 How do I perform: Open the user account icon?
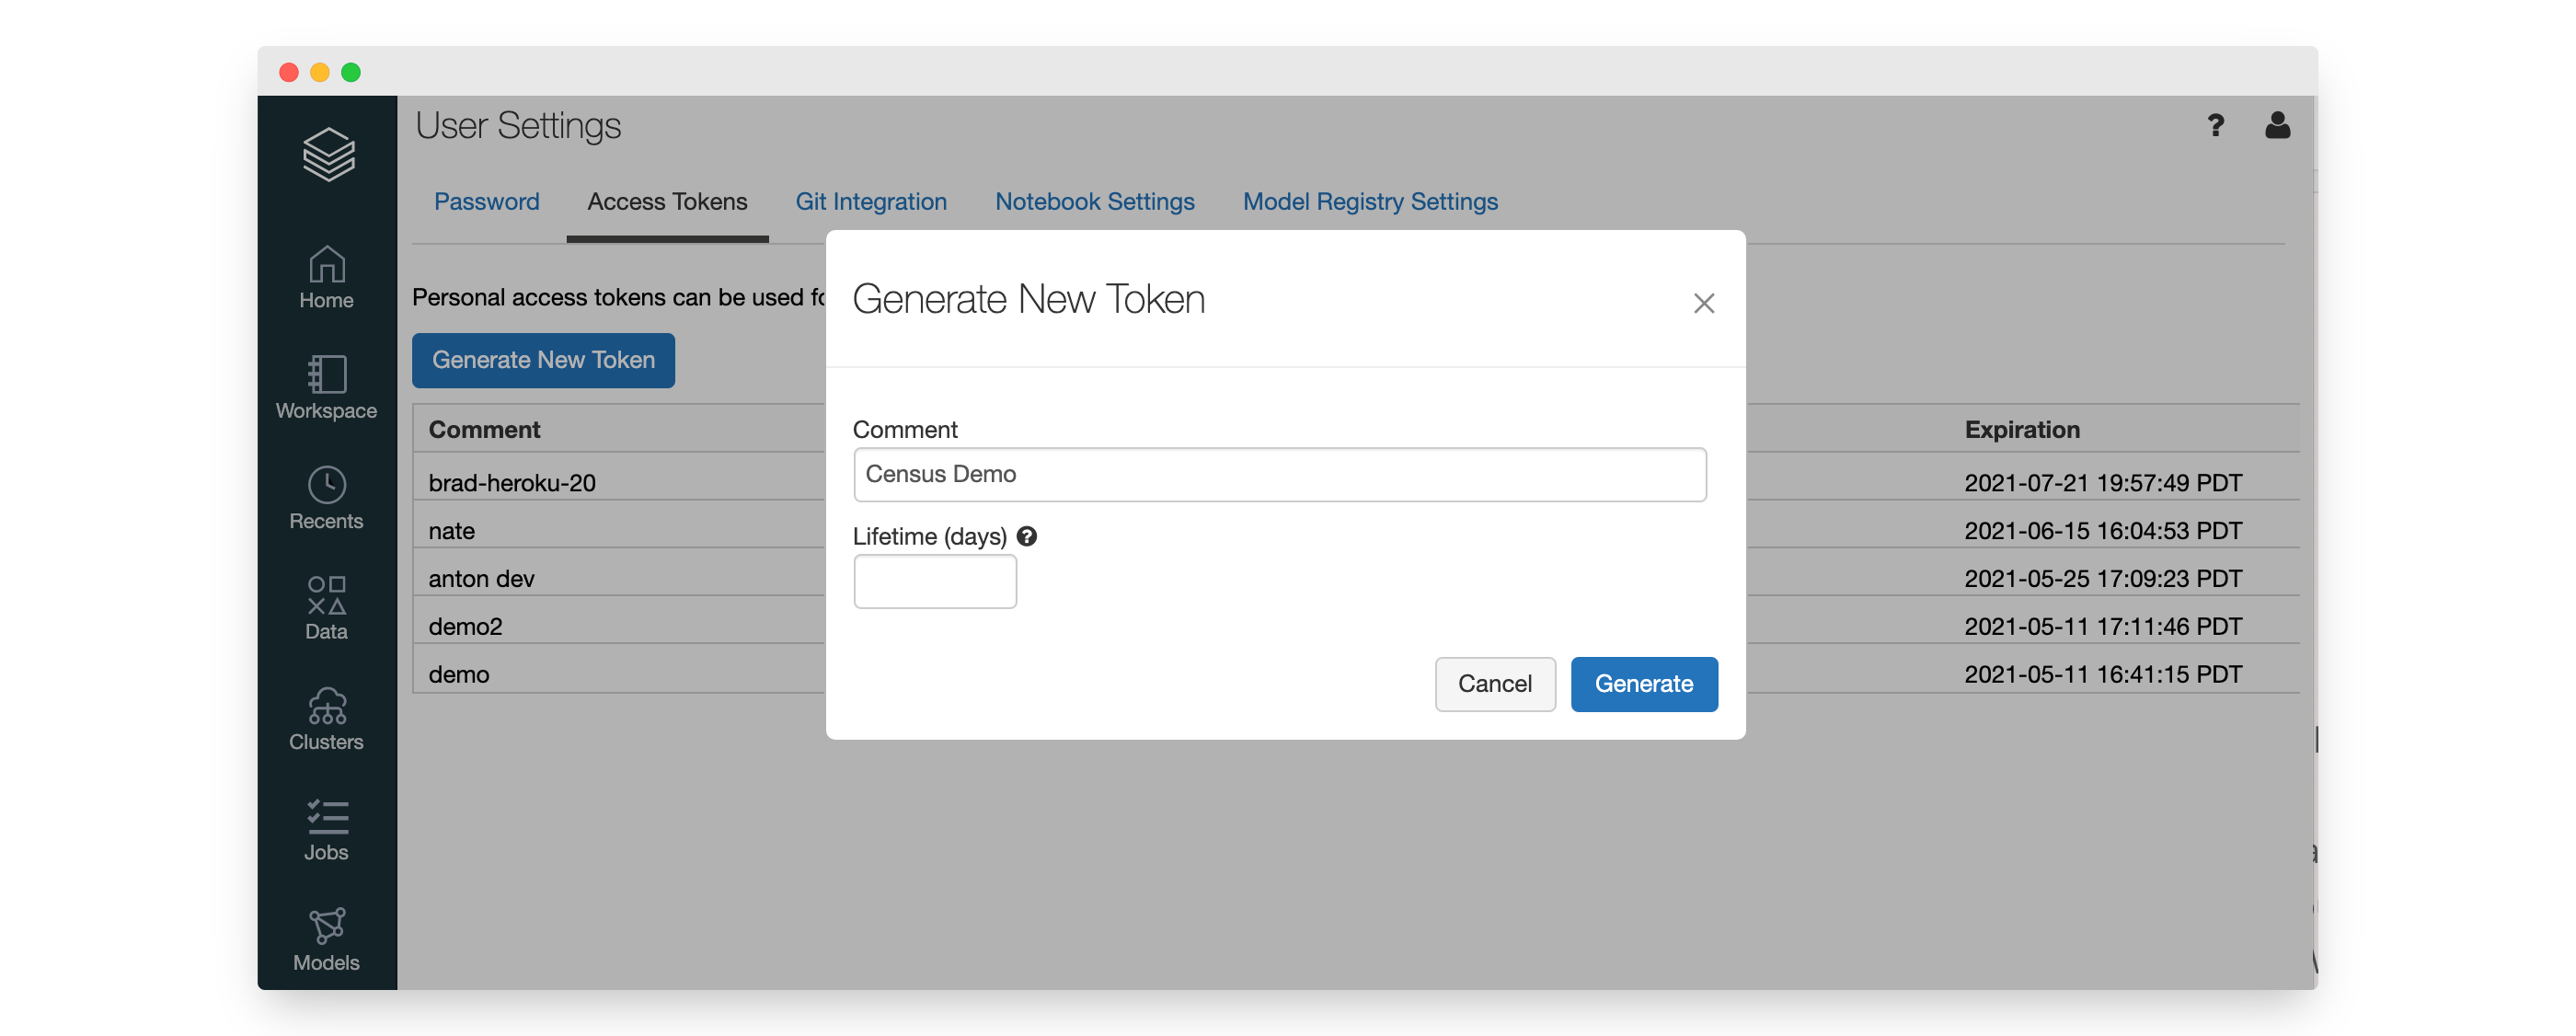tap(2277, 125)
